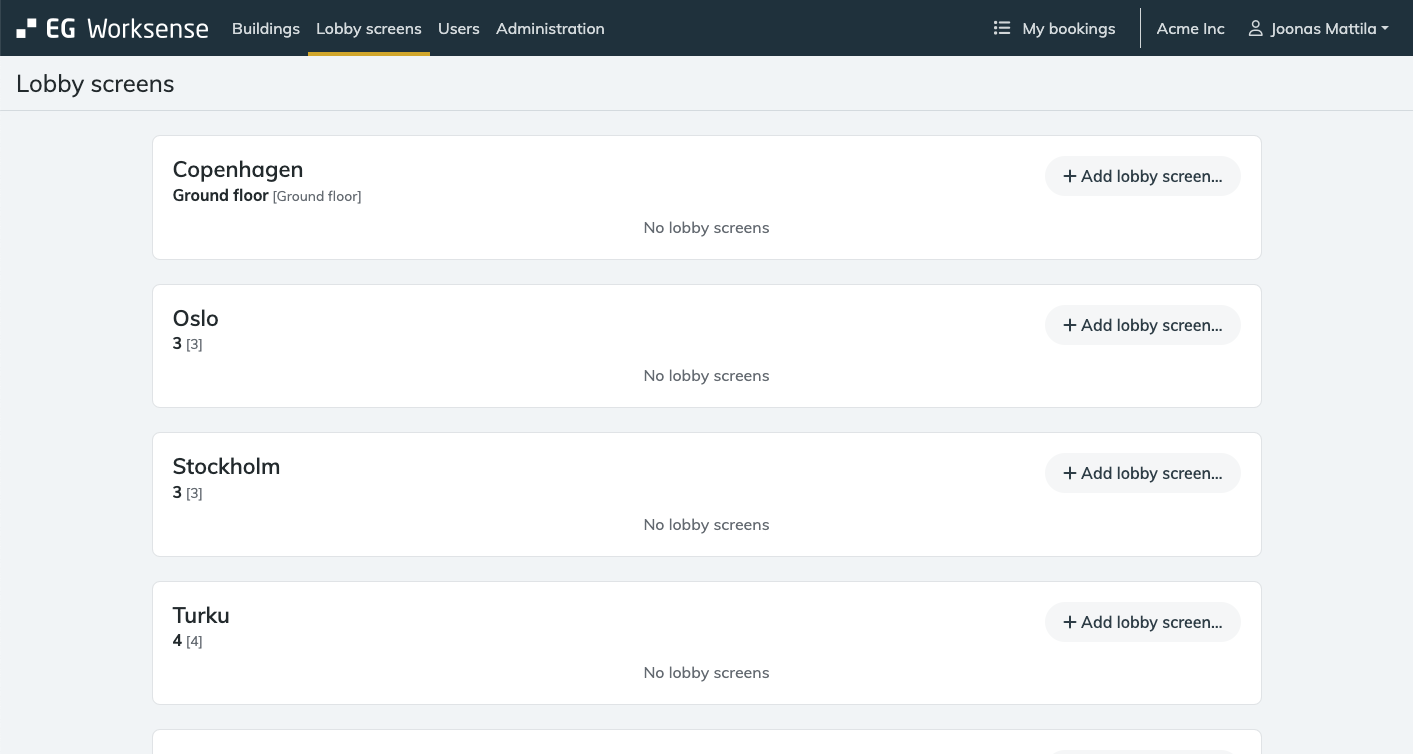Viewport: 1413px width, 754px height.
Task: Select the Lobby screens tab
Action: 368,29
